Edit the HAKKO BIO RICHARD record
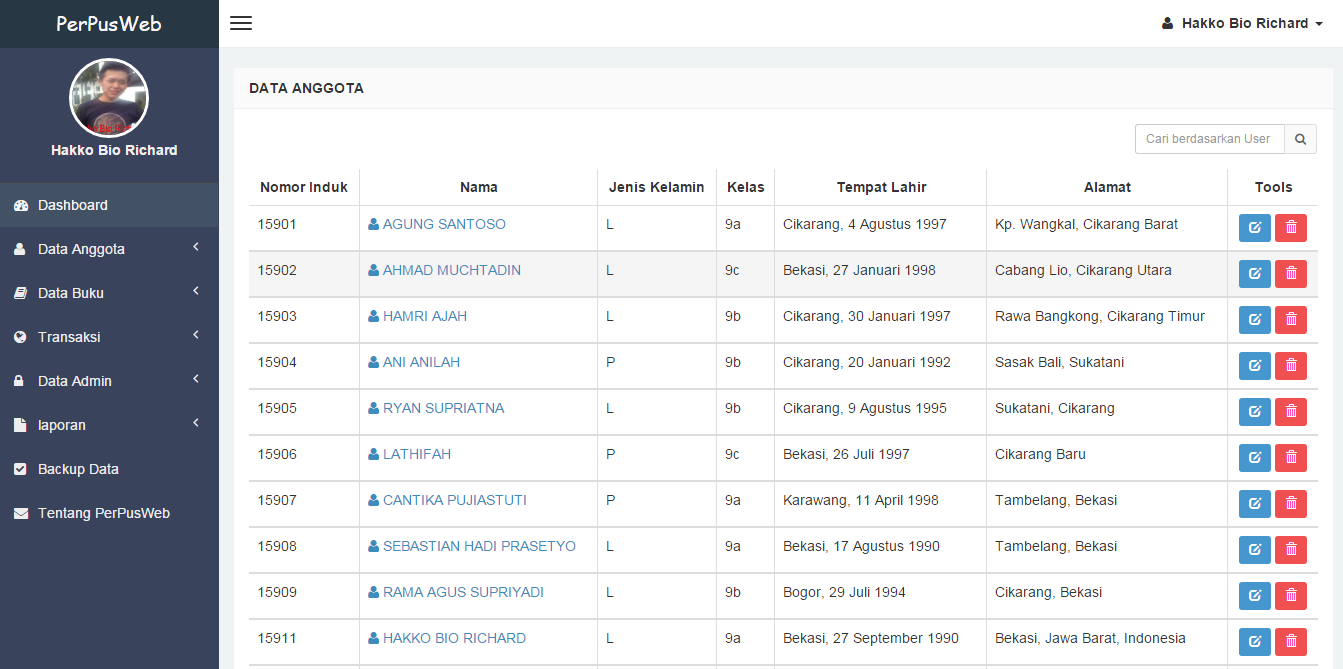The width and height of the screenshot is (1343, 669). tap(1255, 642)
